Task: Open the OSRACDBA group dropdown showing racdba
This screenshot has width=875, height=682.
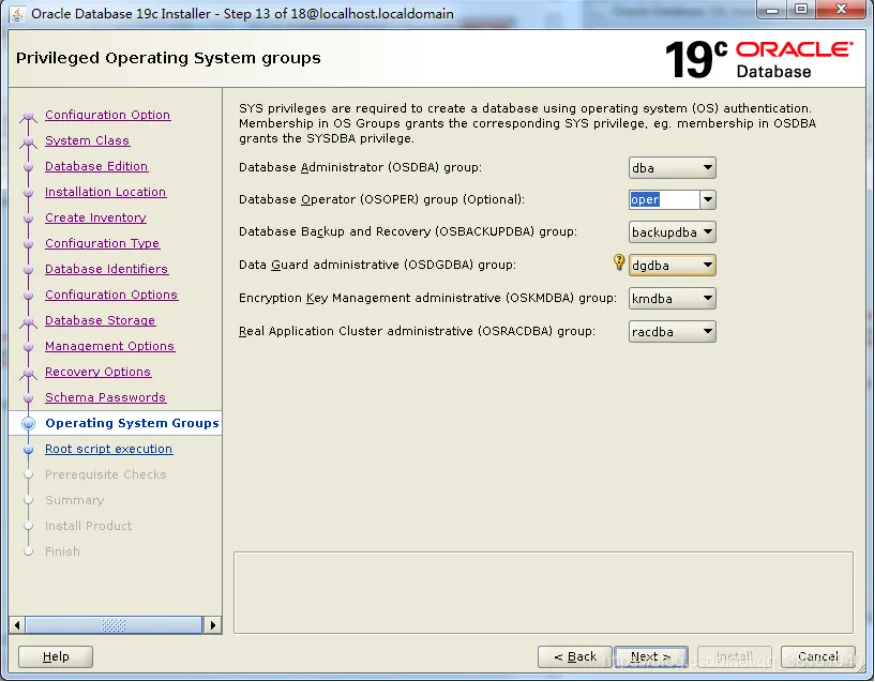Action: click(x=672, y=332)
